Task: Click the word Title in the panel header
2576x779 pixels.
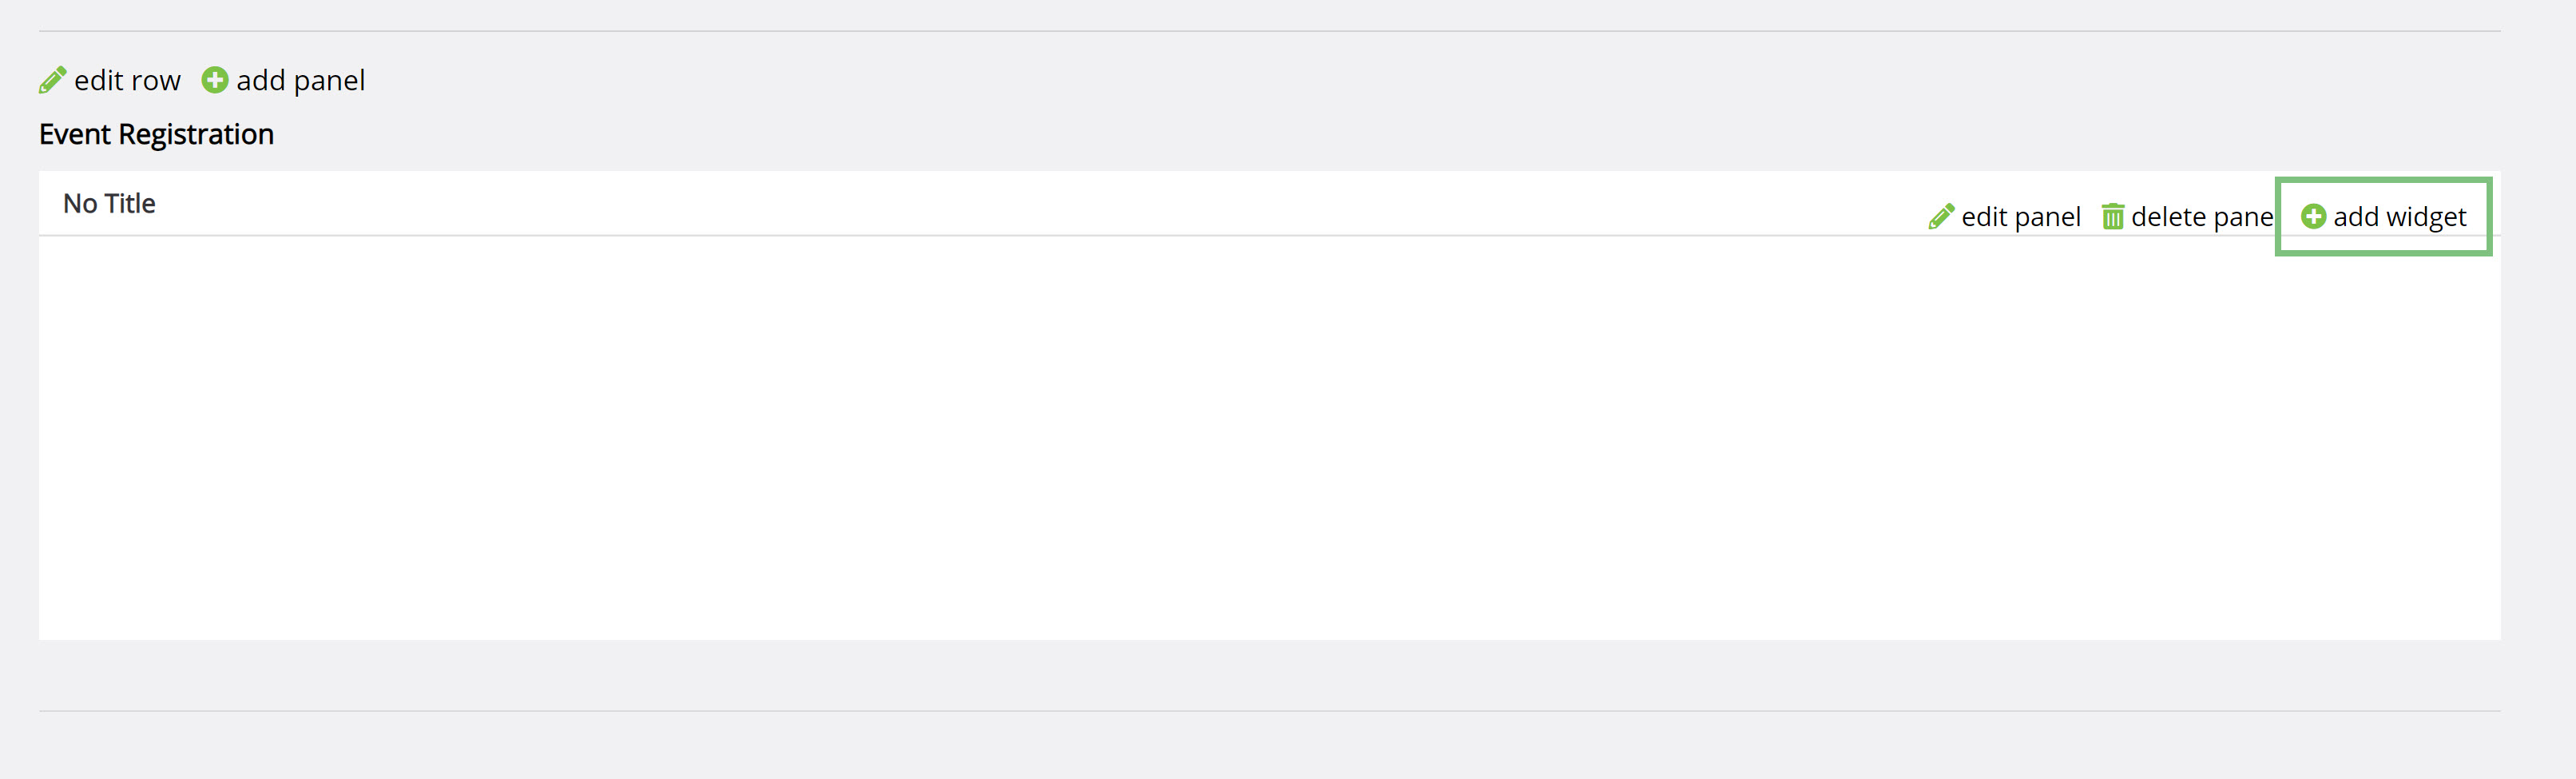Action: (x=130, y=204)
